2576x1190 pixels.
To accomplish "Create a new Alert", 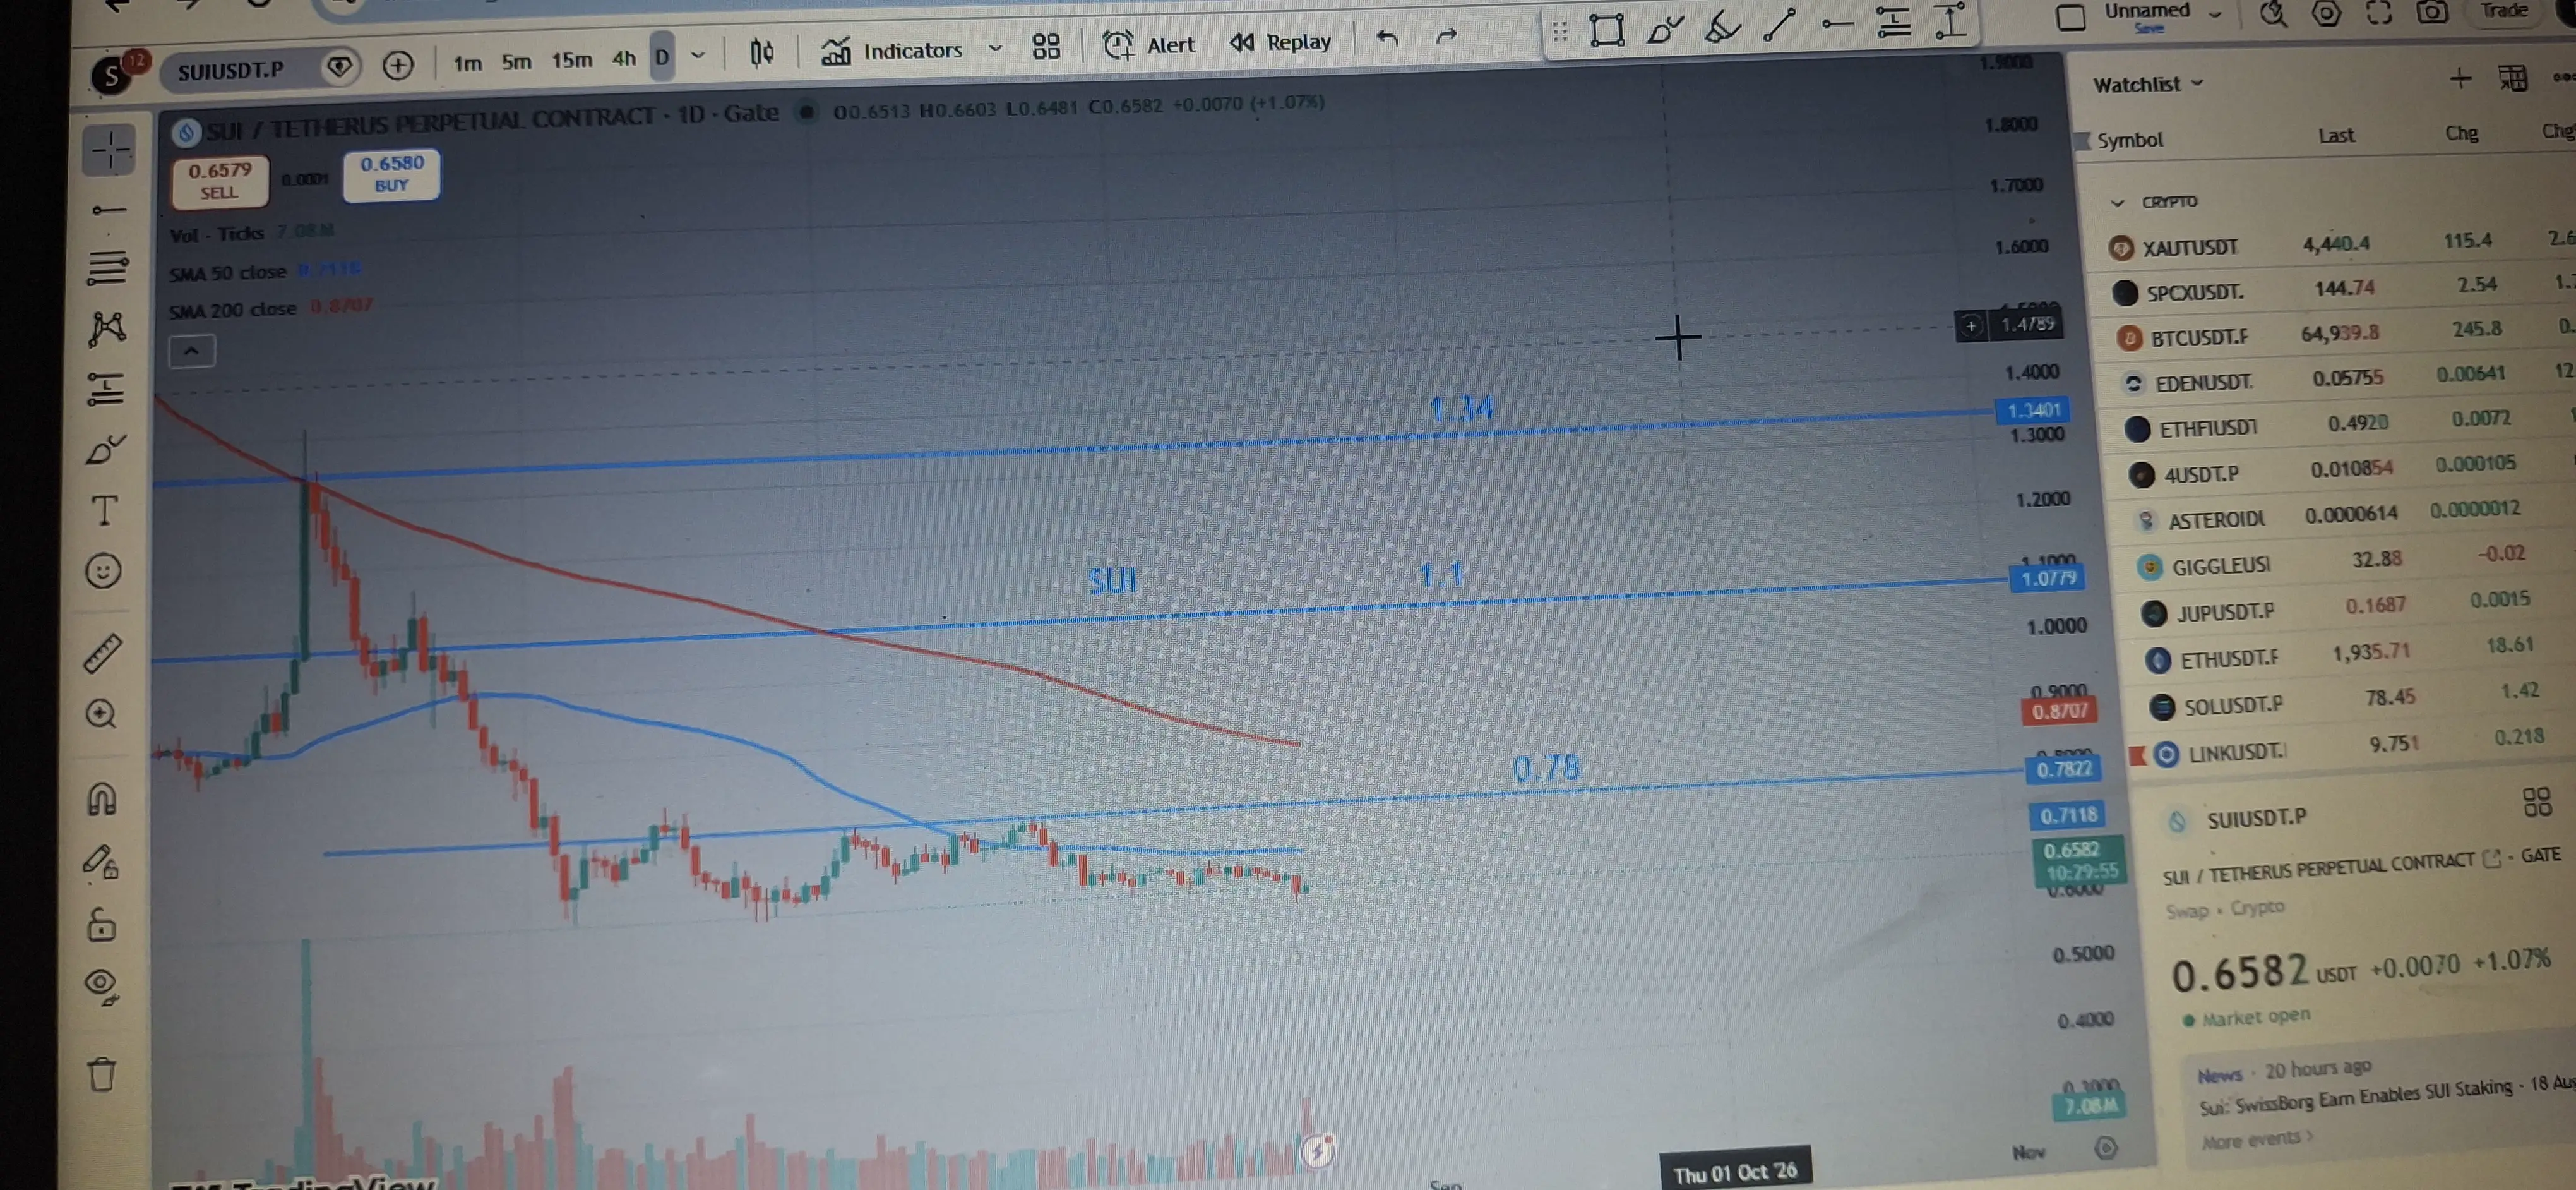I will [x=1149, y=44].
